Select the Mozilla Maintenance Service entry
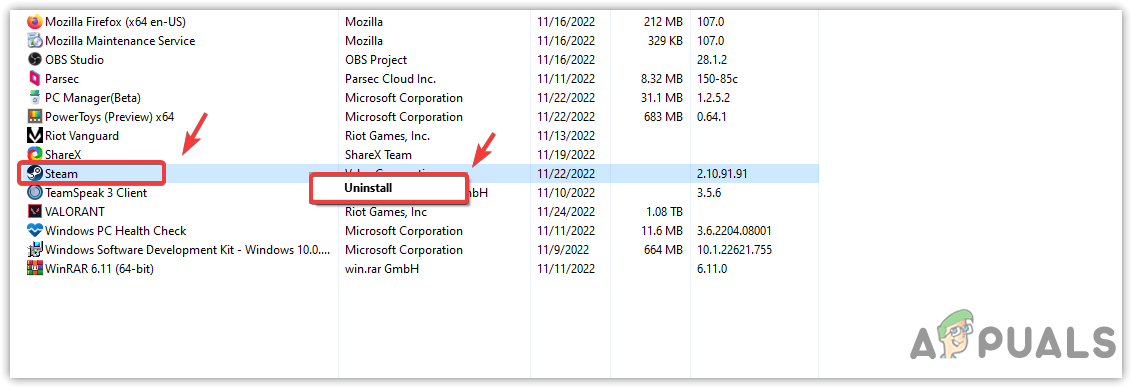This screenshot has height=388, width=1132. tap(120, 40)
